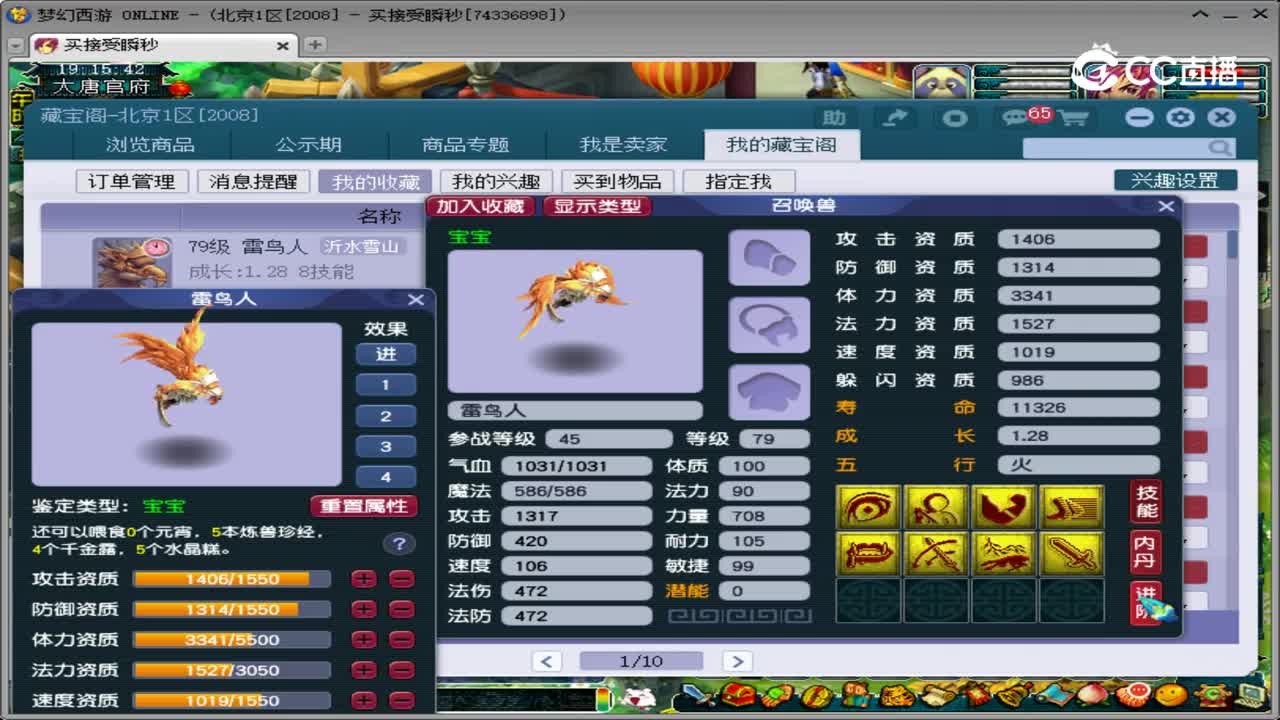Click the bottom armor pet equipment slot
This screenshot has height=720, width=1280.
769,391
